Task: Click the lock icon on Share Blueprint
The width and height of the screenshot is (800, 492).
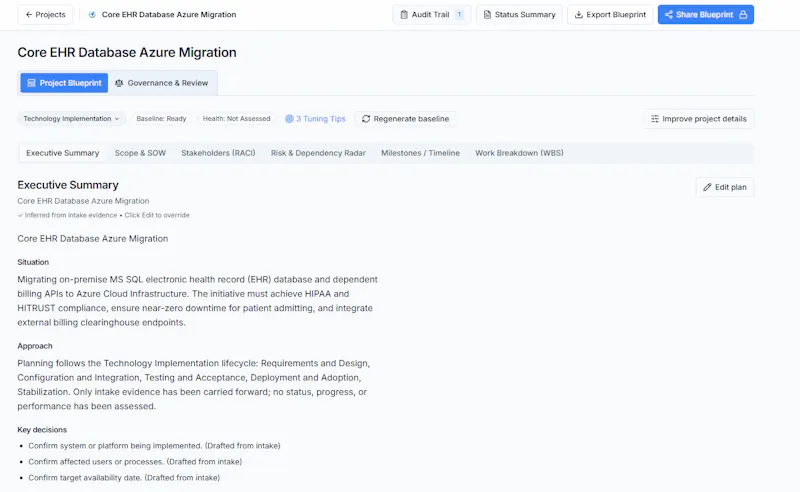Action: point(743,15)
